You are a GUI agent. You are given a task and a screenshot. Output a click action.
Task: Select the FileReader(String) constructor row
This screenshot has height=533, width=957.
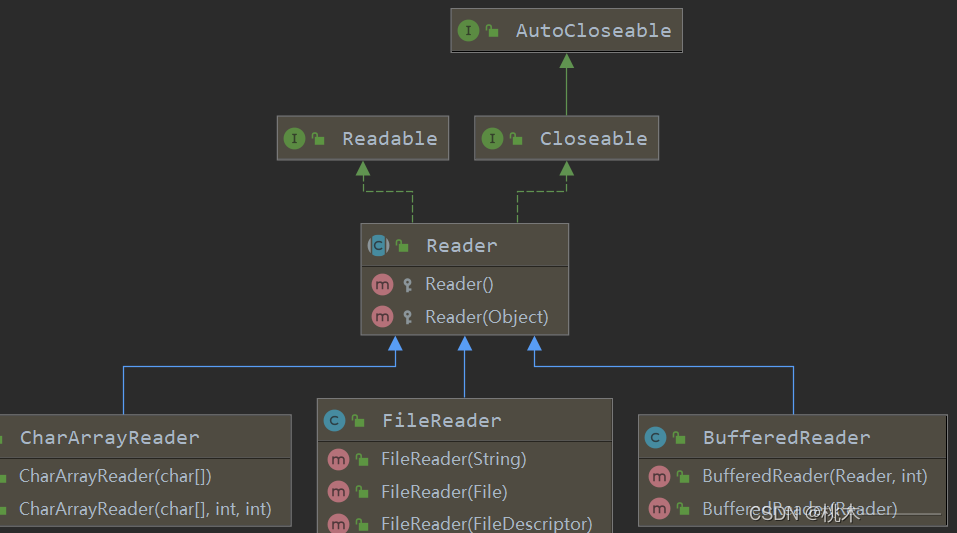point(464,459)
